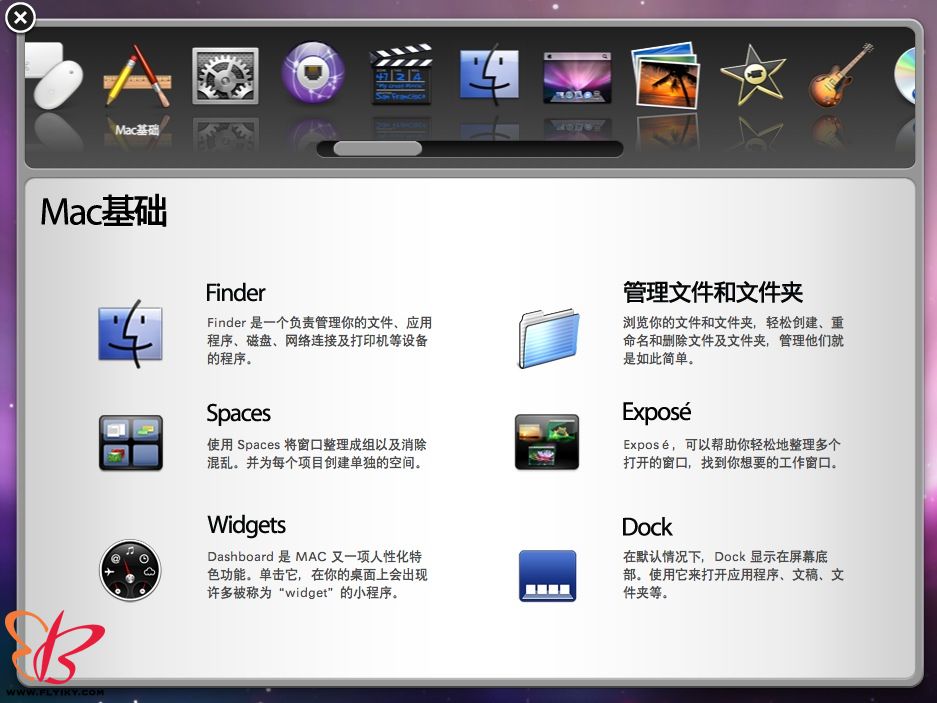Image resolution: width=937 pixels, height=703 pixels.
Task: Click the large Finder icon beside the Finder heading
Action: [130, 334]
